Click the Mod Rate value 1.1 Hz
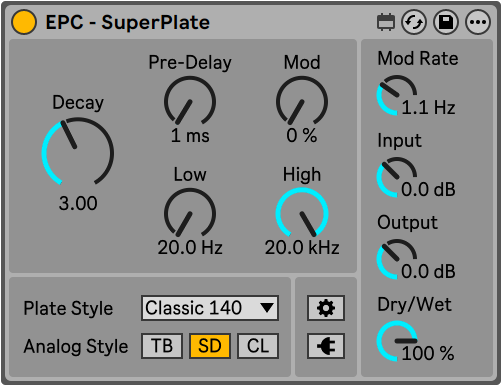The image size is (502, 386). pos(428,107)
